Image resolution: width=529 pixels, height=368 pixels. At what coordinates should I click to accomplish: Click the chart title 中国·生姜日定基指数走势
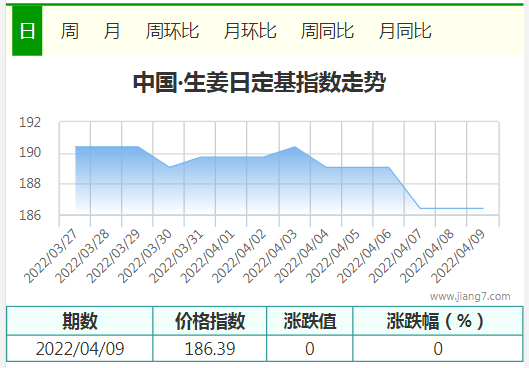click(x=259, y=82)
